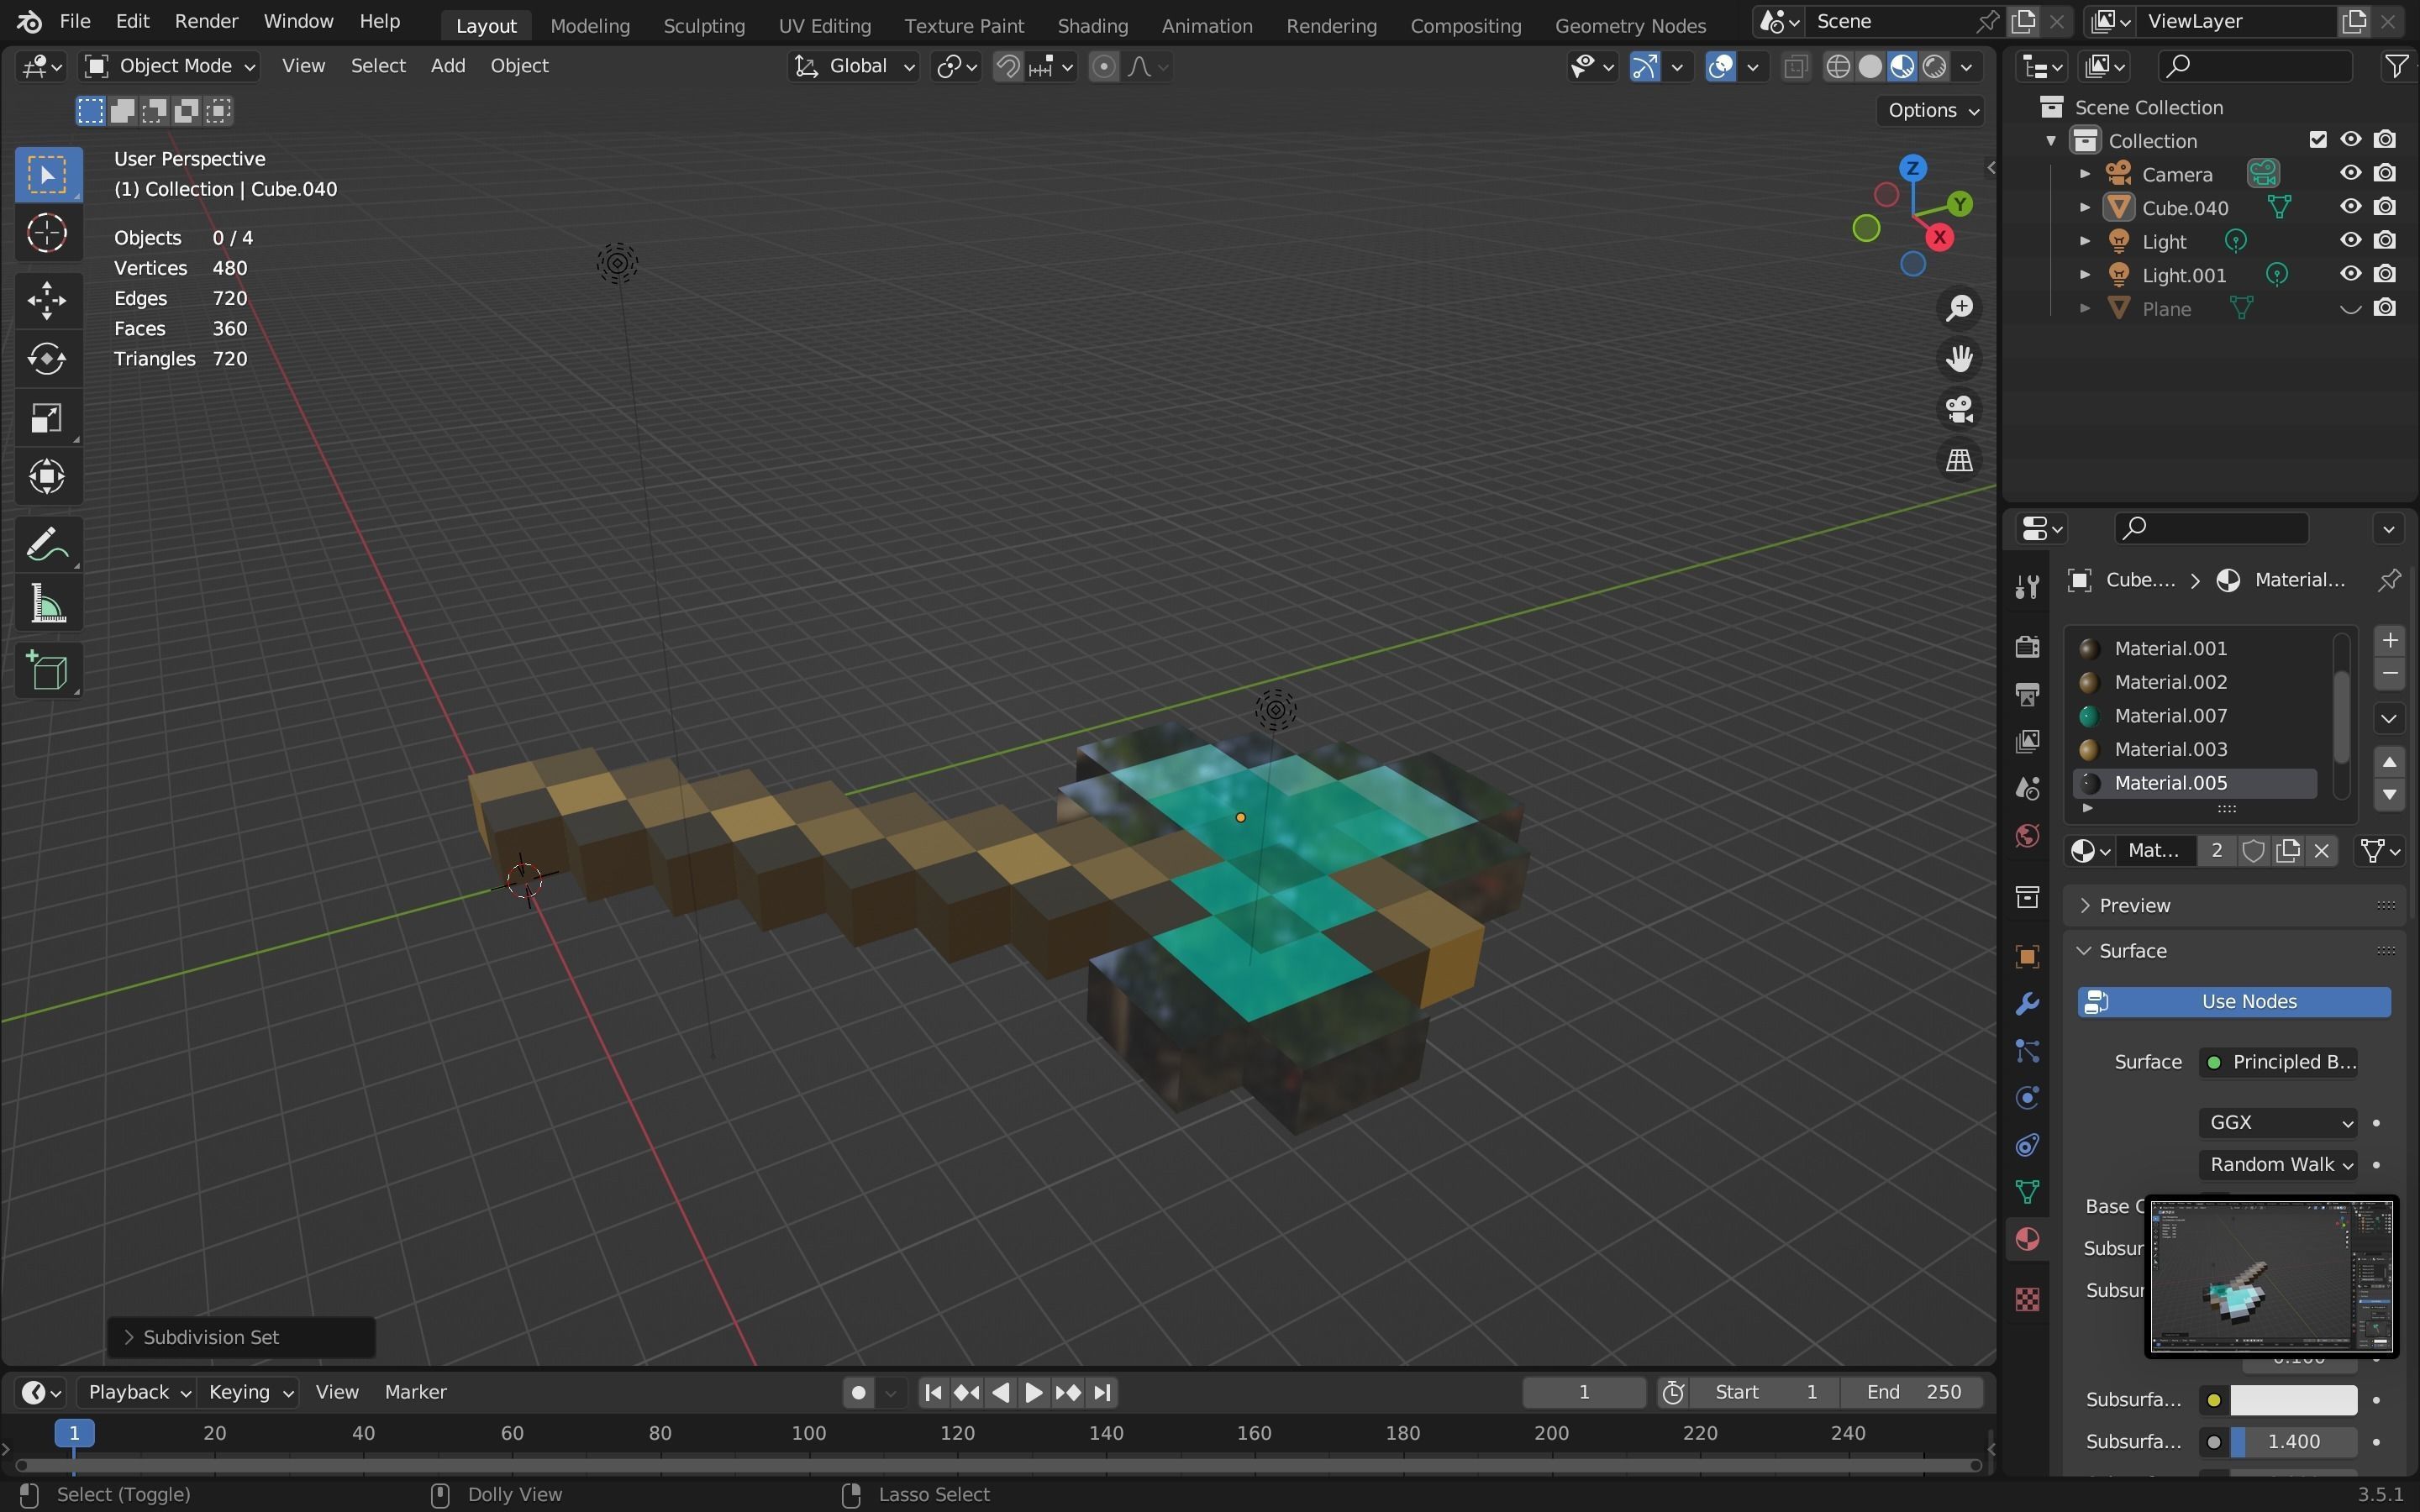Add a new material slot with plus
The height and width of the screenshot is (1512, 2420).
pos(2390,641)
